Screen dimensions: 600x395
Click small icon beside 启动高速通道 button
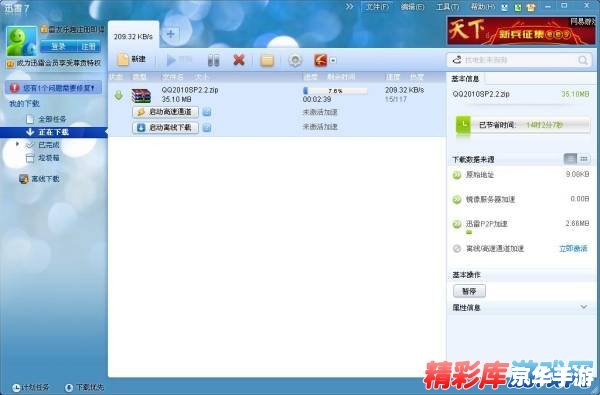coord(207,112)
